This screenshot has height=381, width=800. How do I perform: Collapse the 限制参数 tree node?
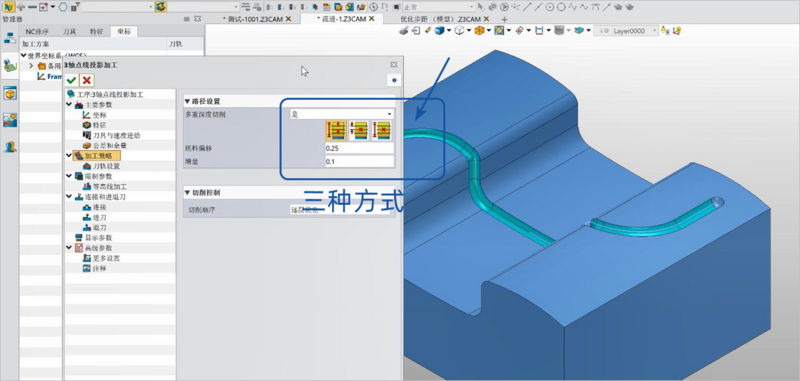click(x=69, y=176)
